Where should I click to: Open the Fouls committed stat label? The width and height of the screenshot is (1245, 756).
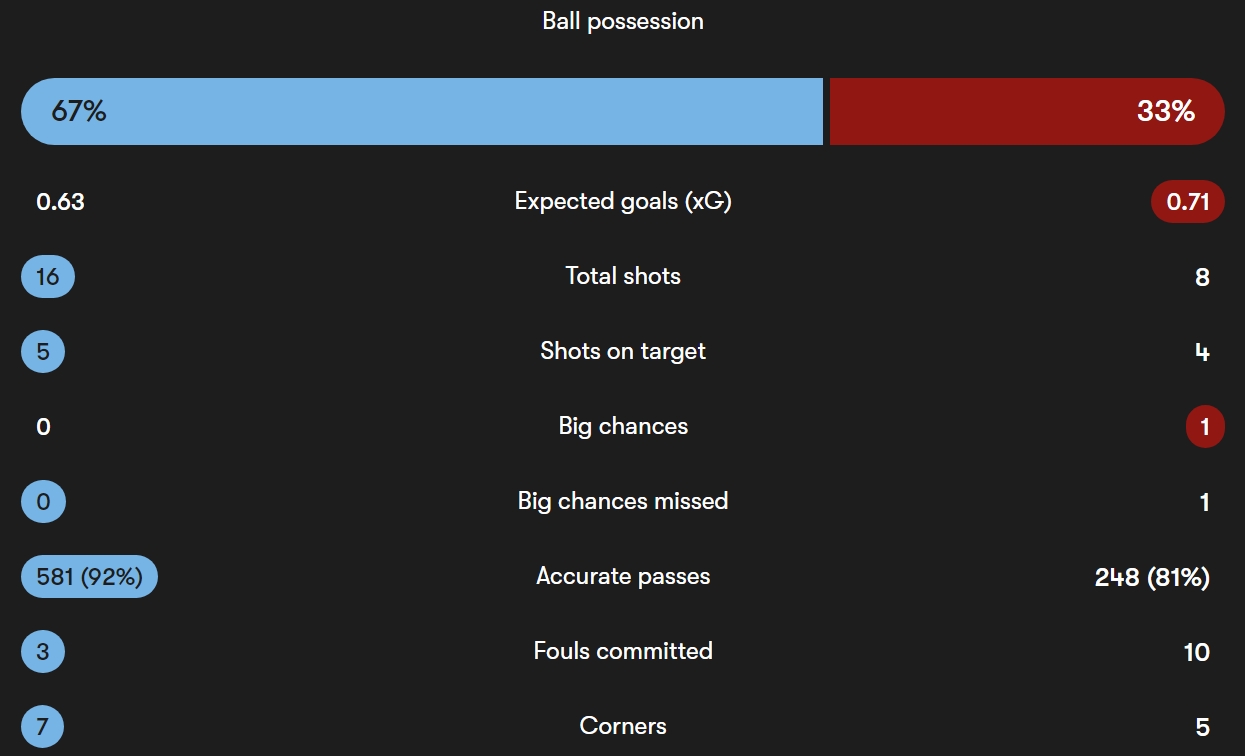coord(623,651)
